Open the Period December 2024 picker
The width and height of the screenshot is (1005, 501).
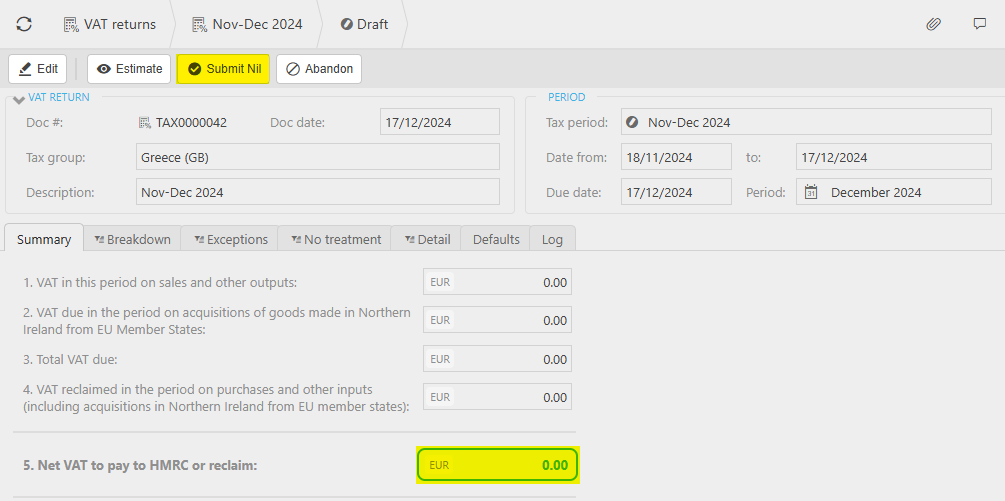click(x=893, y=192)
